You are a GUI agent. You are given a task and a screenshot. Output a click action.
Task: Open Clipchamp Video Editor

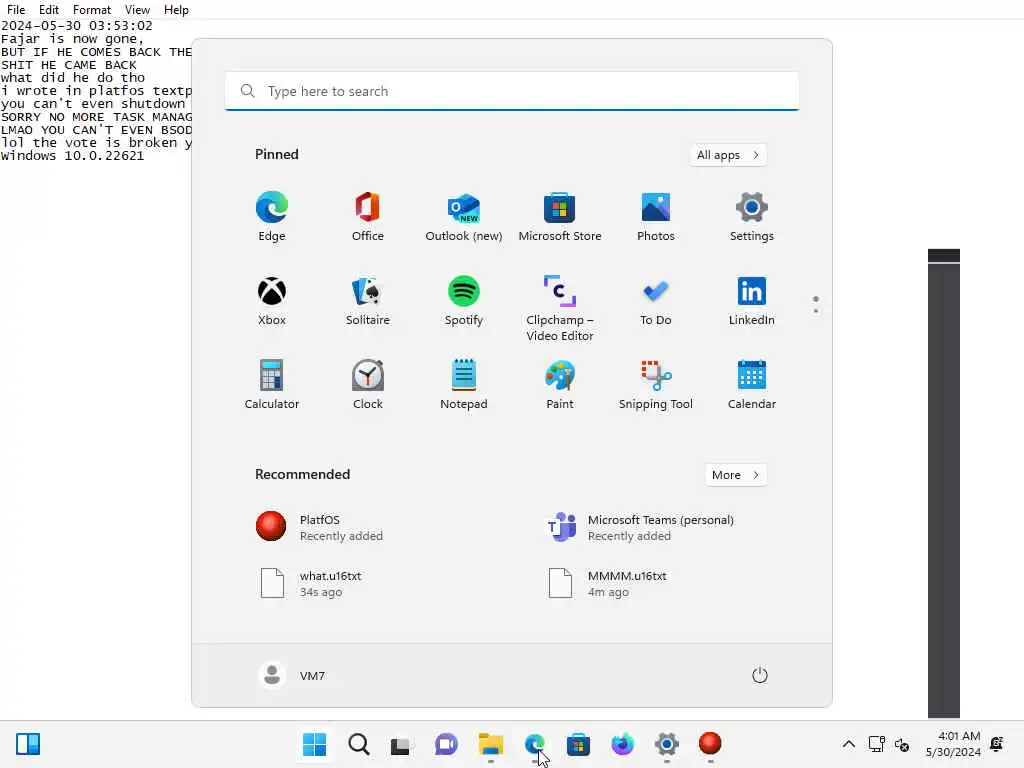coord(560,308)
